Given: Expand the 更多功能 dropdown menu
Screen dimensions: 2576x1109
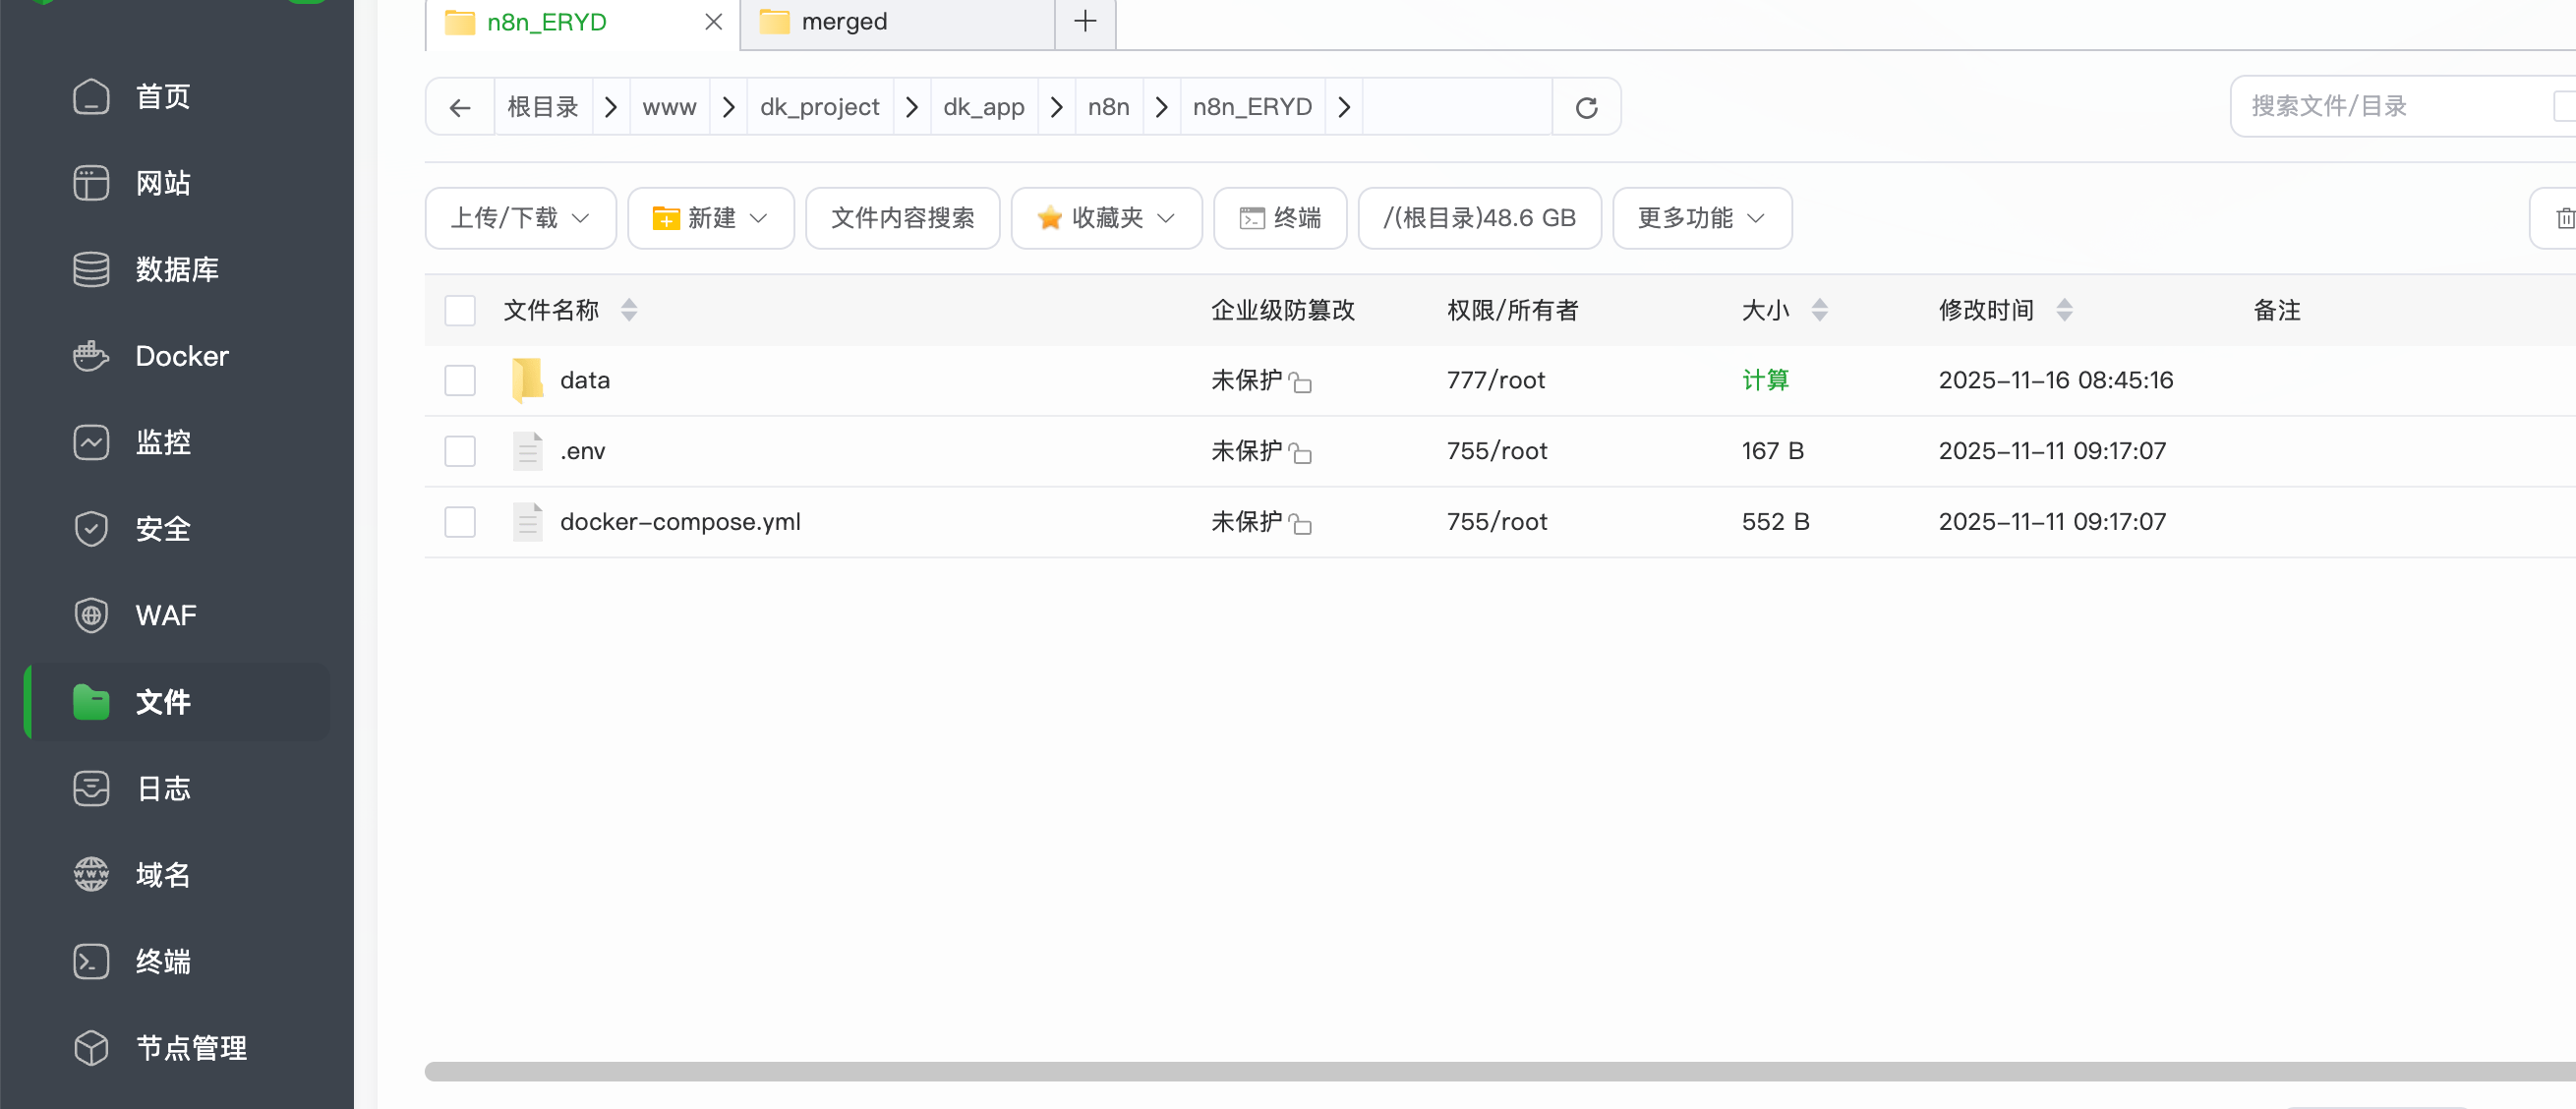Looking at the screenshot, I should click(x=1701, y=218).
